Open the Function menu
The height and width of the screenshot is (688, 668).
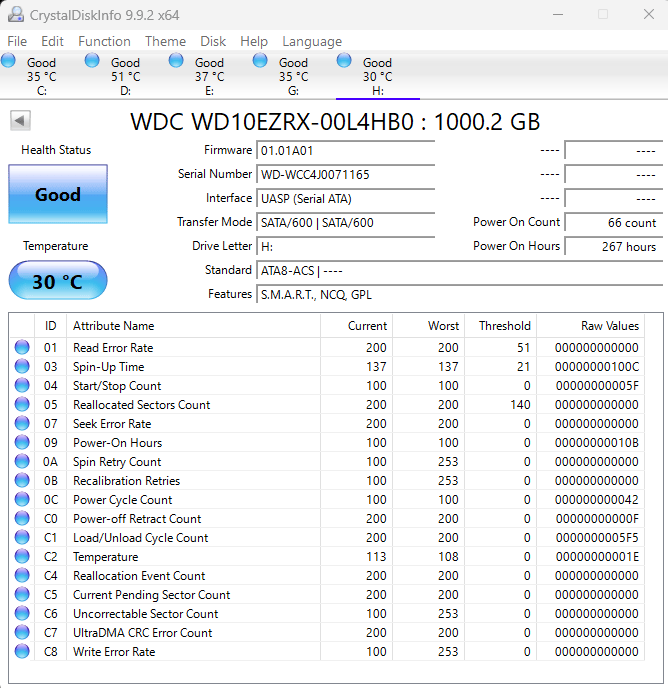(x=104, y=41)
